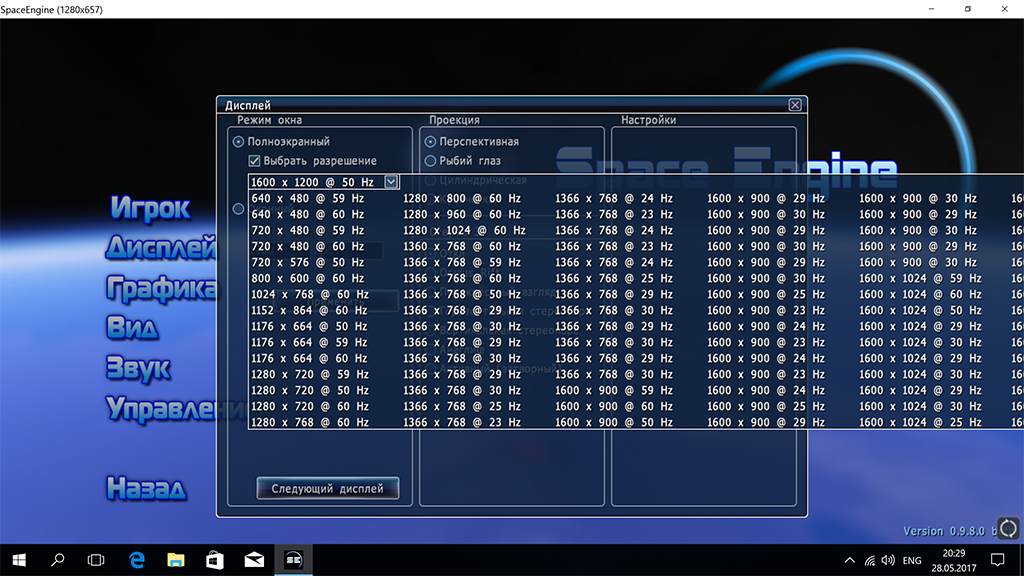
Task: Click the Следующий дисплей button
Action: coord(328,488)
